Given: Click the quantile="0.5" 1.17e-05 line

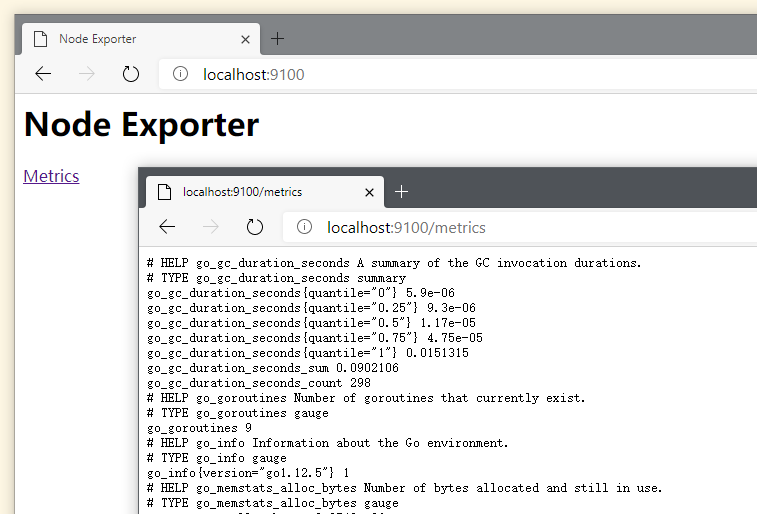Looking at the screenshot, I should 311,323.
